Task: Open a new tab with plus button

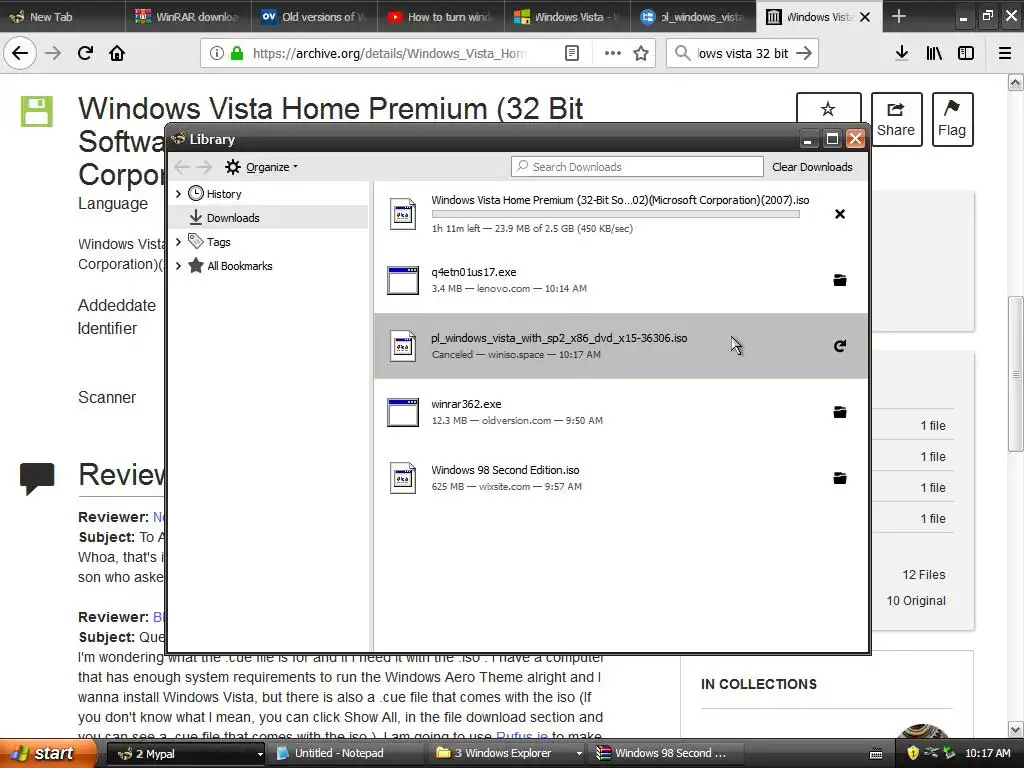Action: [899, 16]
